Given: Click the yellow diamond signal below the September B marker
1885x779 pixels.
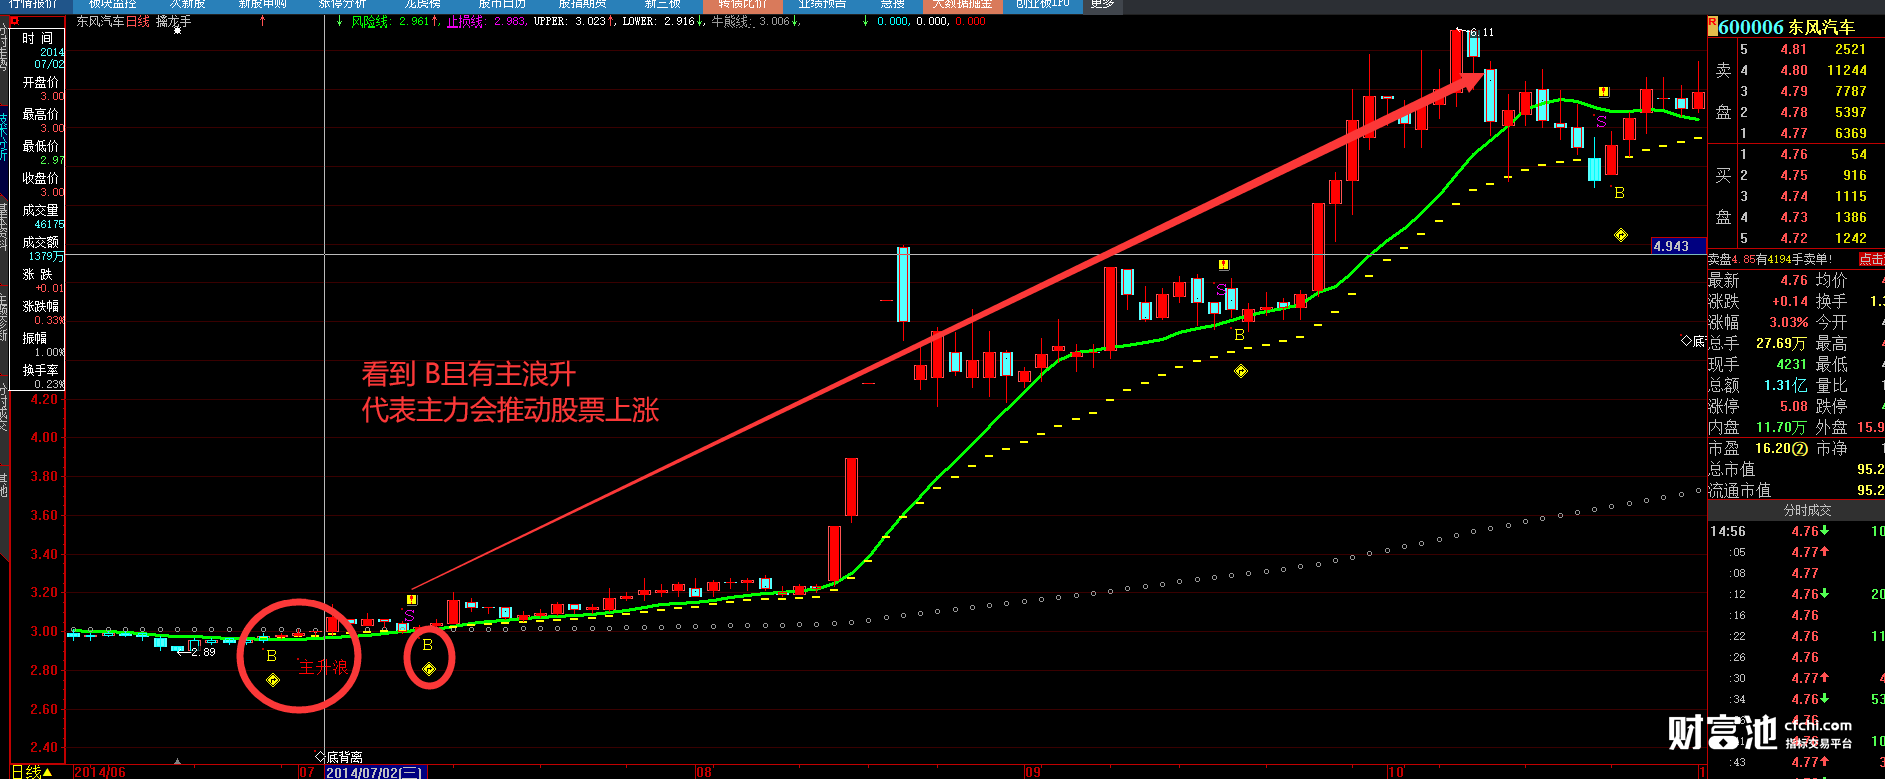Looking at the screenshot, I should pyautogui.click(x=1241, y=371).
